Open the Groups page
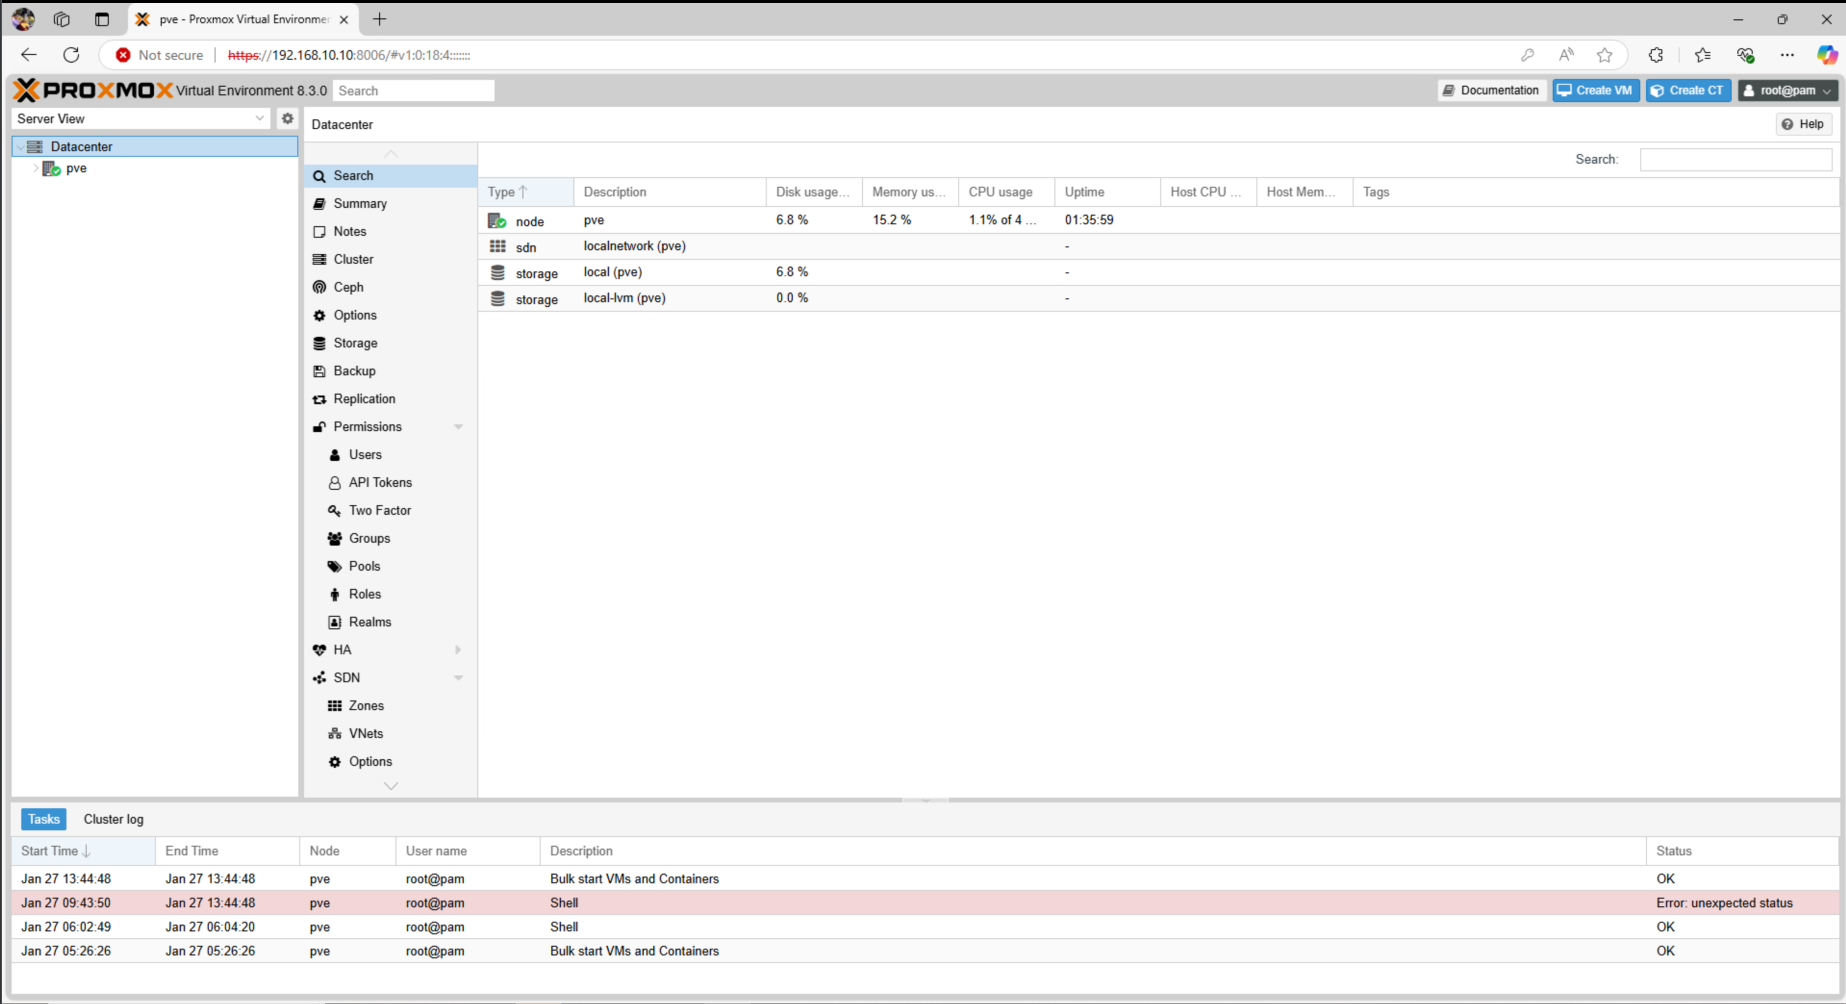Viewport: 1846px width, 1004px height. pyautogui.click(x=390, y=539)
